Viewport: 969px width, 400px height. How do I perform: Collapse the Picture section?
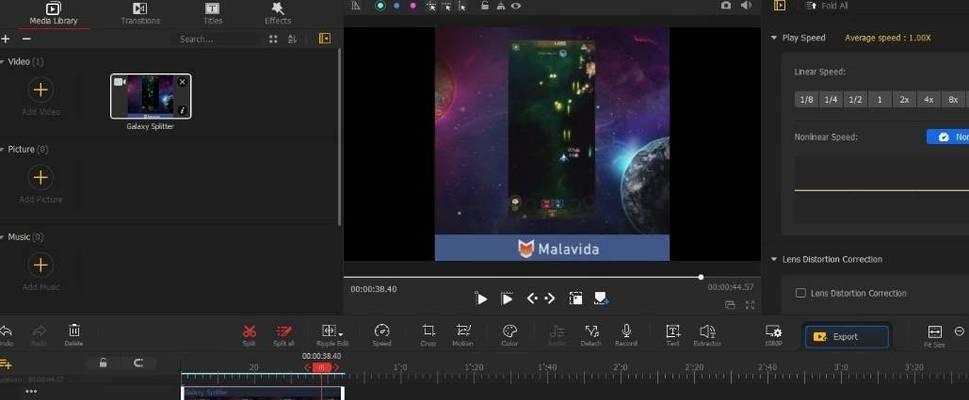coord(2,150)
